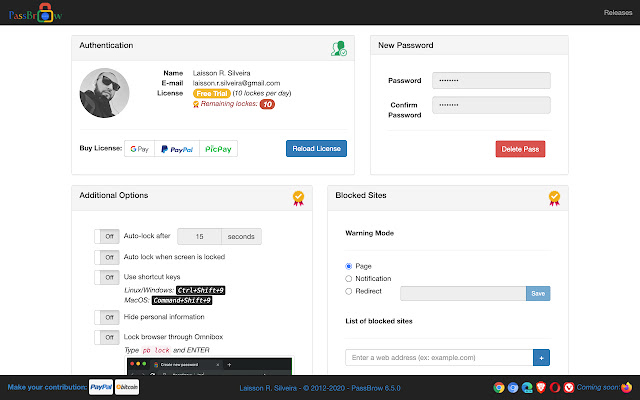Toggle Hide personal information switch
The image size is (640, 400).
click(x=106, y=317)
